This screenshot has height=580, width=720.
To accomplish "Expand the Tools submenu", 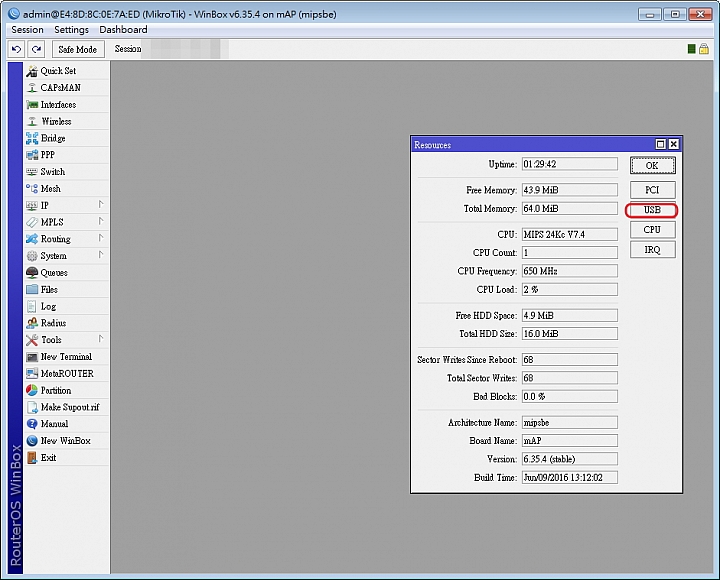I will coord(51,340).
